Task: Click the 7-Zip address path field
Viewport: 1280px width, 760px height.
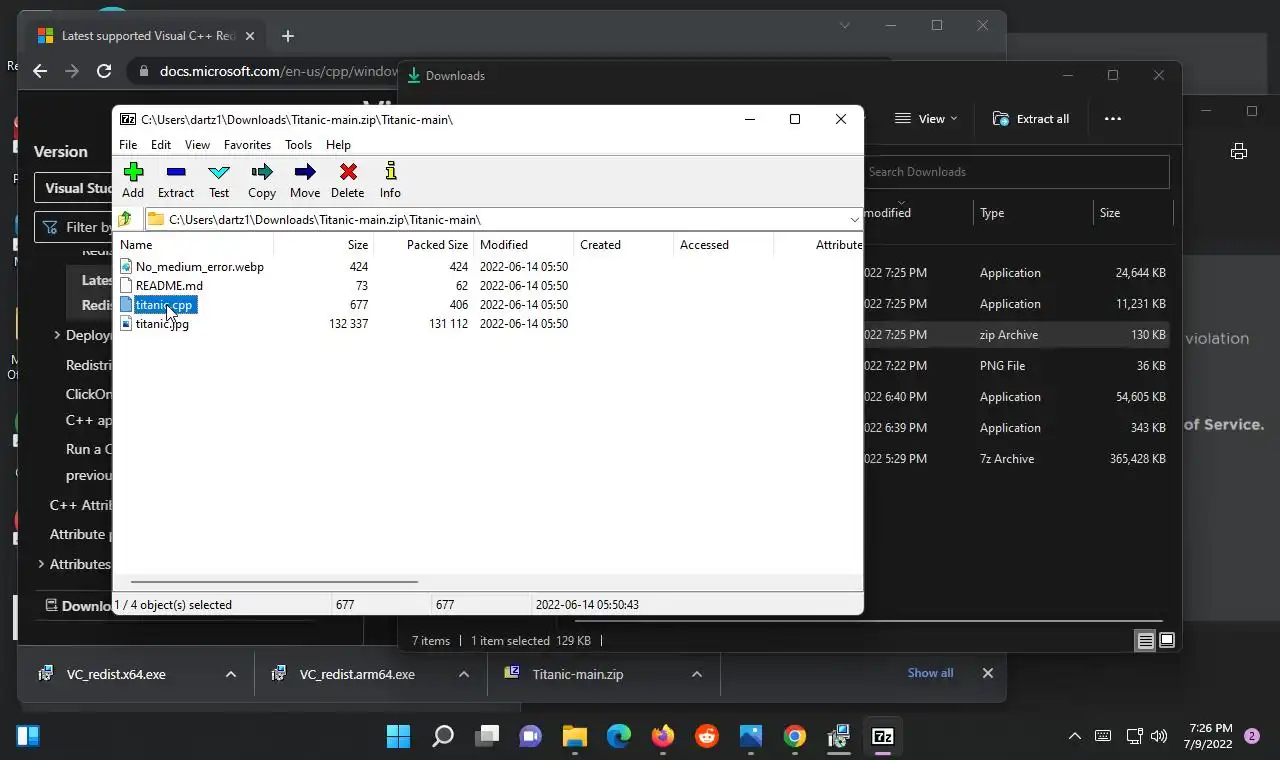Action: [x=496, y=219]
